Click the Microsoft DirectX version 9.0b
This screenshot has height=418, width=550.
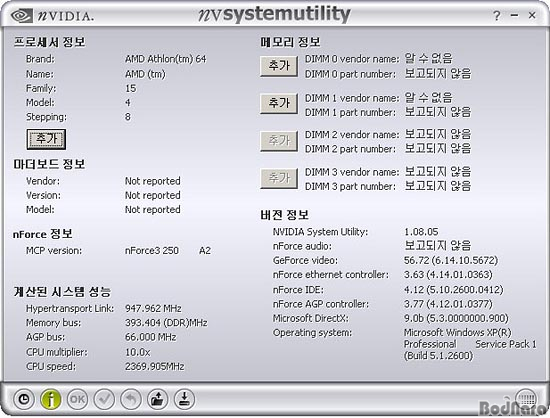(x=456, y=318)
